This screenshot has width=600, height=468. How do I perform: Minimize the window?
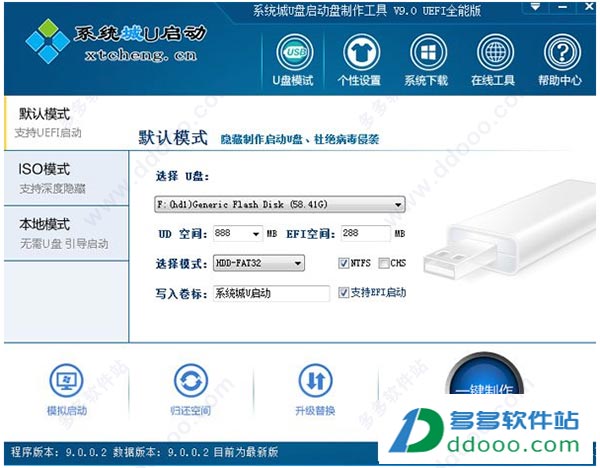(562, 7)
